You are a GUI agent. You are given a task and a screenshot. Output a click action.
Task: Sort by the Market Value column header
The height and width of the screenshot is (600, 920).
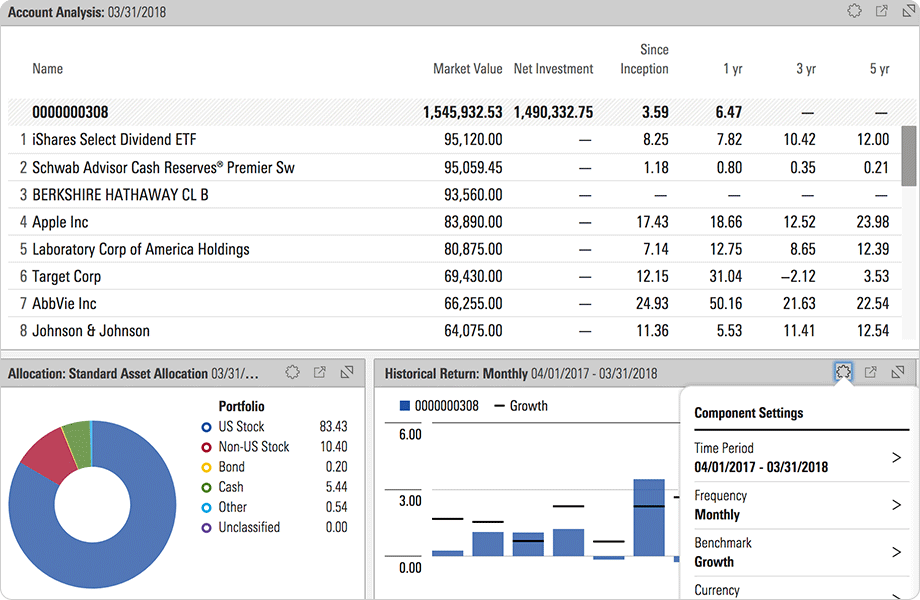(x=467, y=69)
